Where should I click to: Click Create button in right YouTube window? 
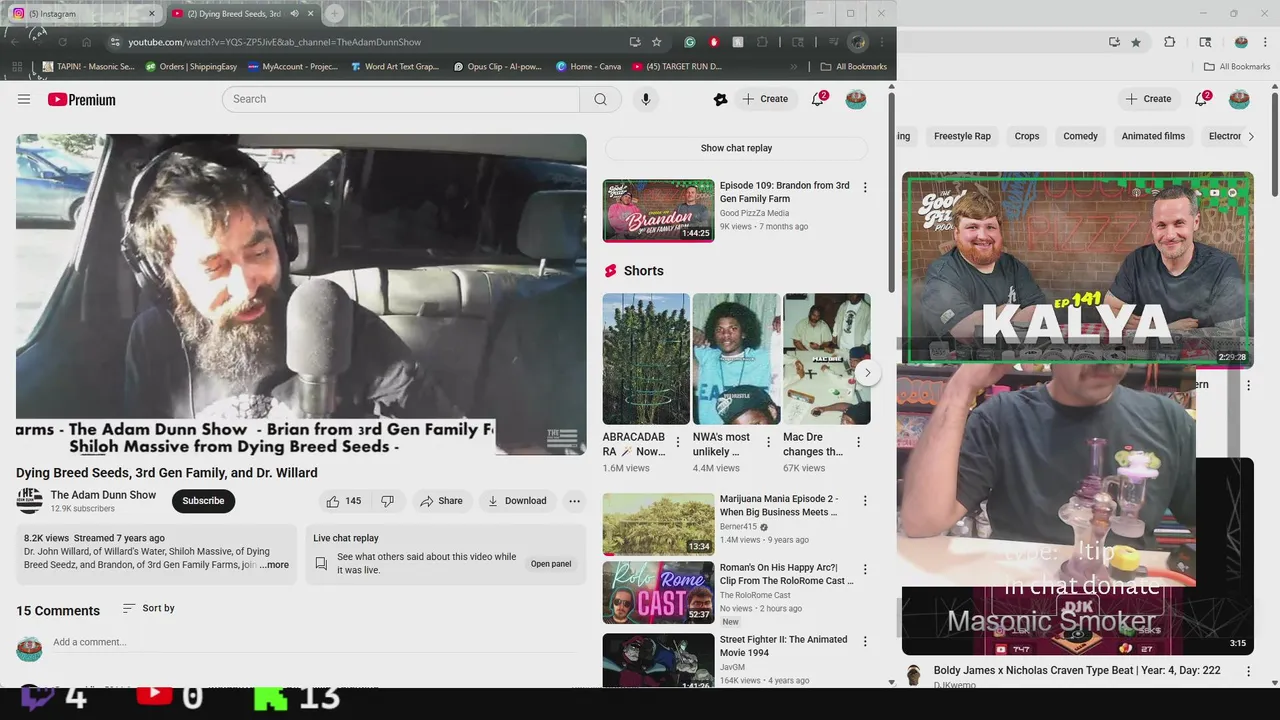1148,99
